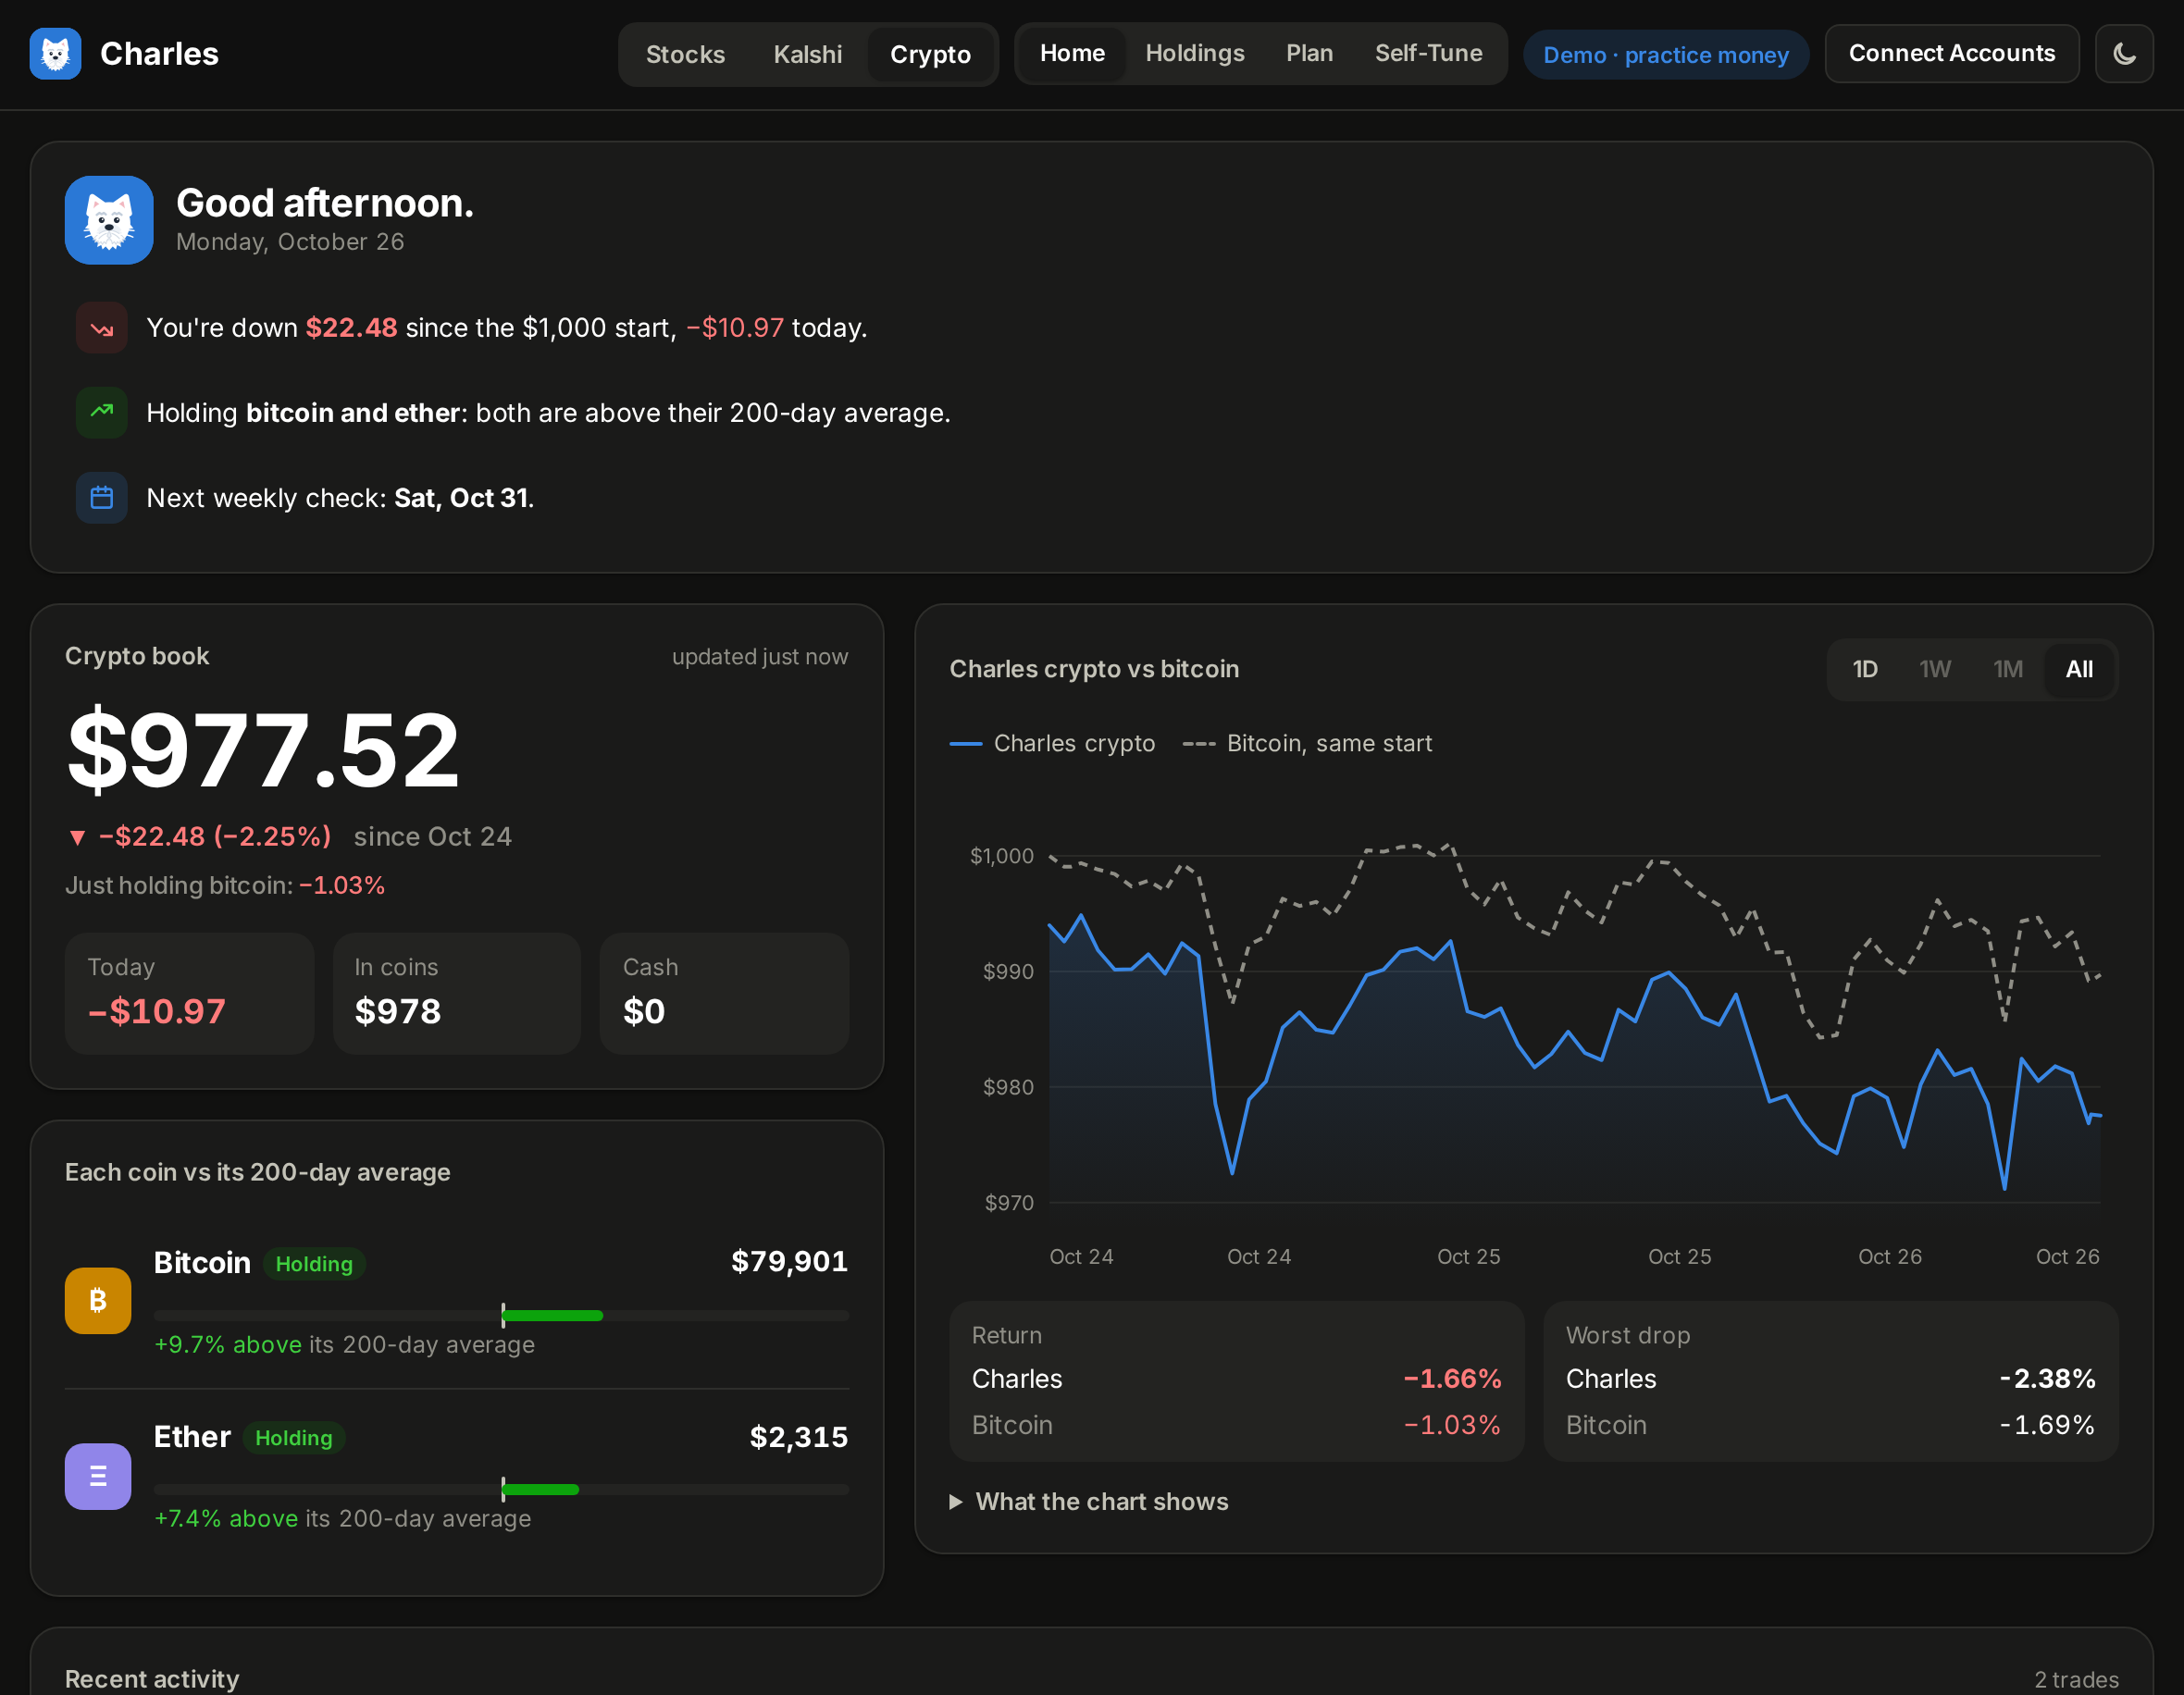Click the large fox avatar beside greeting
Image resolution: width=2184 pixels, height=1695 pixels.
[109, 220]
